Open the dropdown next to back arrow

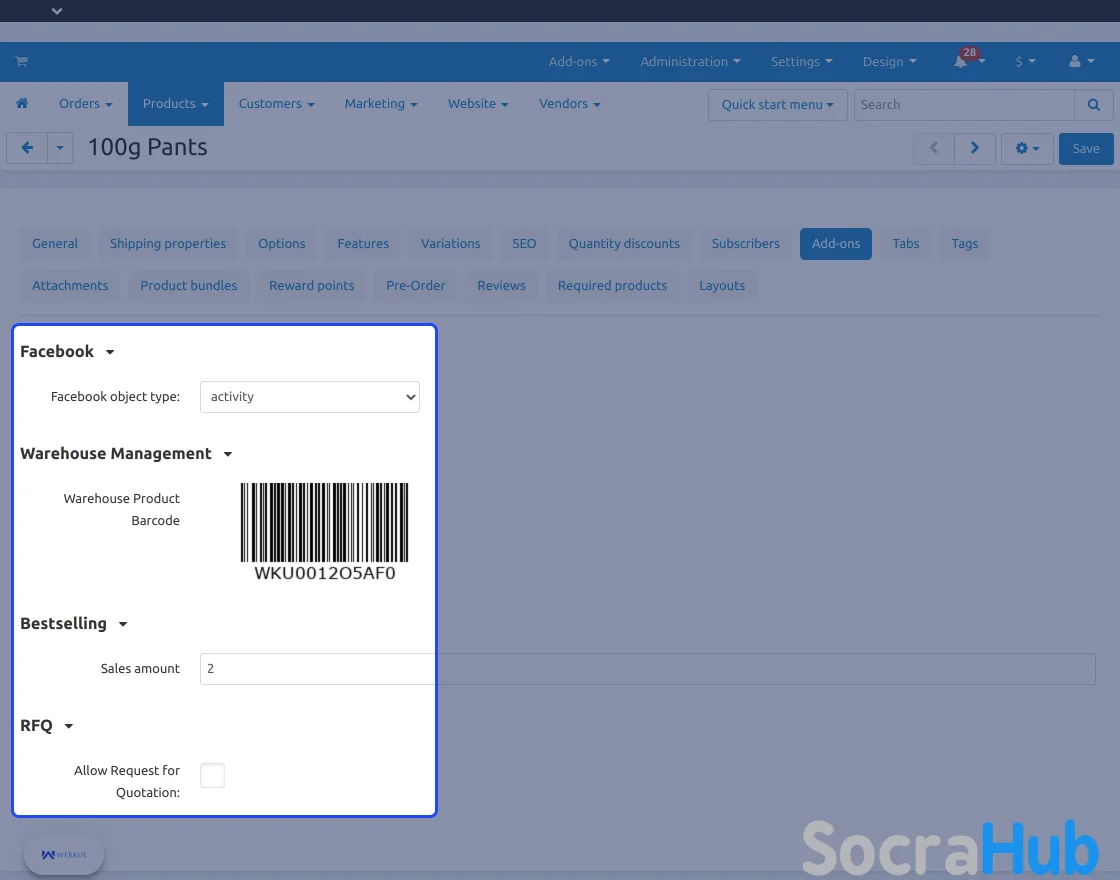coord(60,148)
